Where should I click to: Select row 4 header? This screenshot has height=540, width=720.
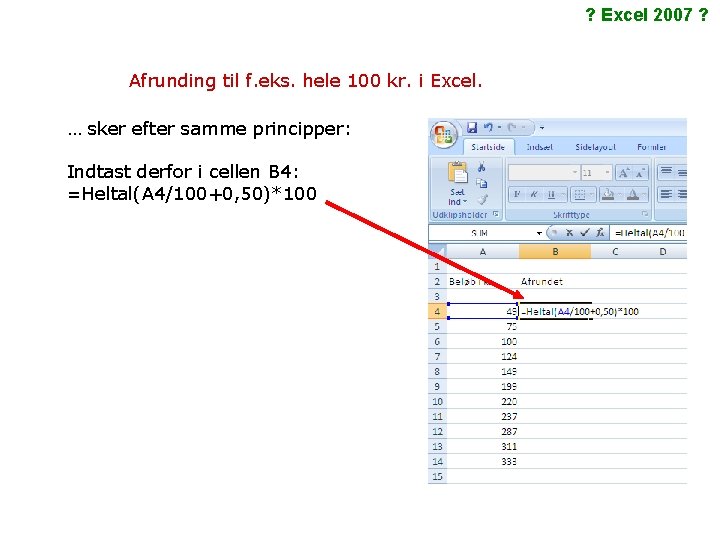pyautogui.click(x=437, y=311)
